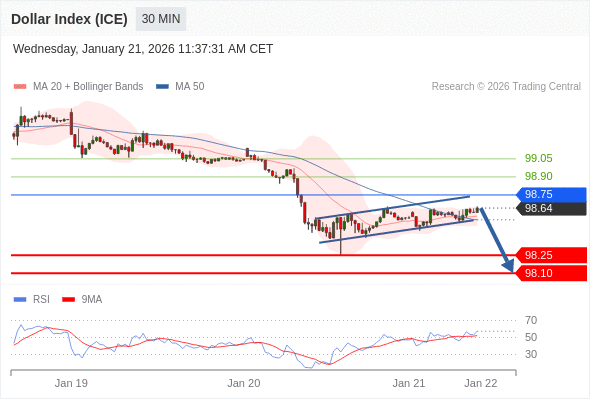The height and width of the screenshot is (400, 590).
Task: Click the Jan 21 date axis label
Action: tap(409, 383)
